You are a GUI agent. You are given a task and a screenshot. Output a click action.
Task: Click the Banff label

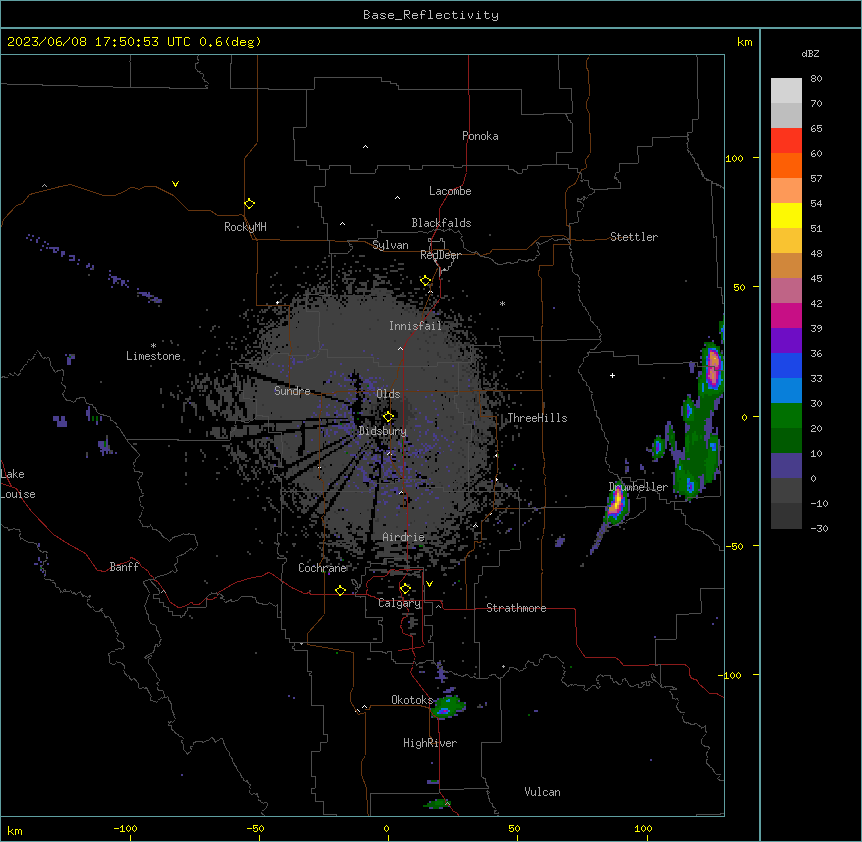[x=124, y=567]
